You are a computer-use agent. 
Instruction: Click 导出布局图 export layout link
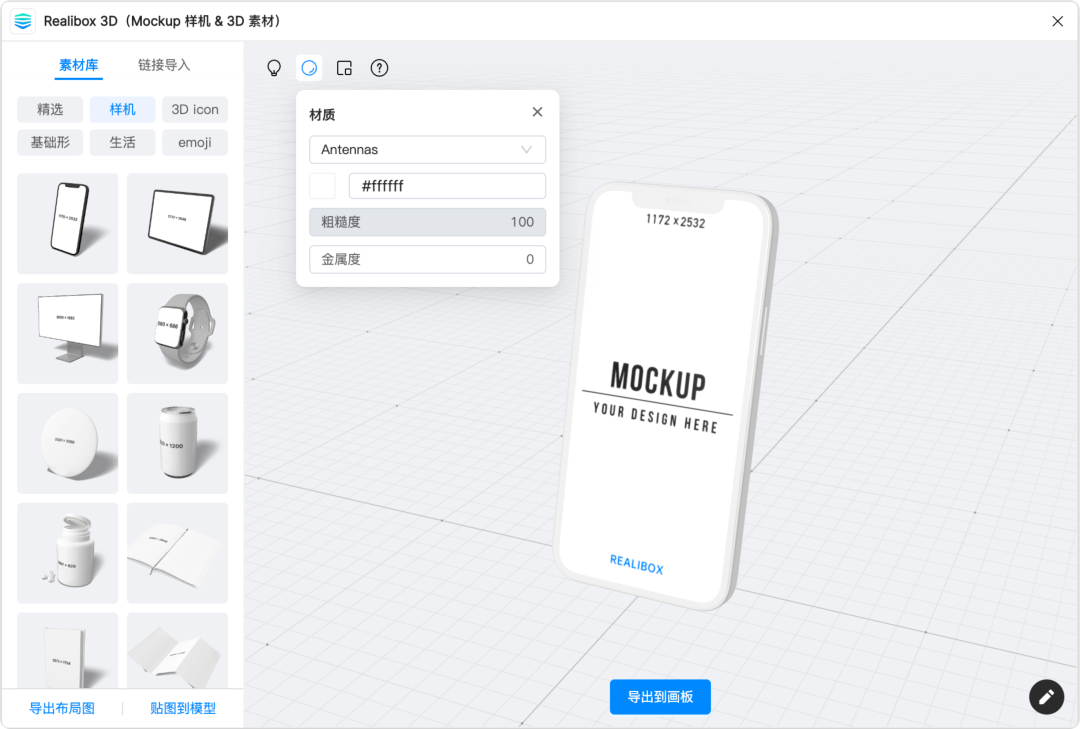(x=62, y=708)
